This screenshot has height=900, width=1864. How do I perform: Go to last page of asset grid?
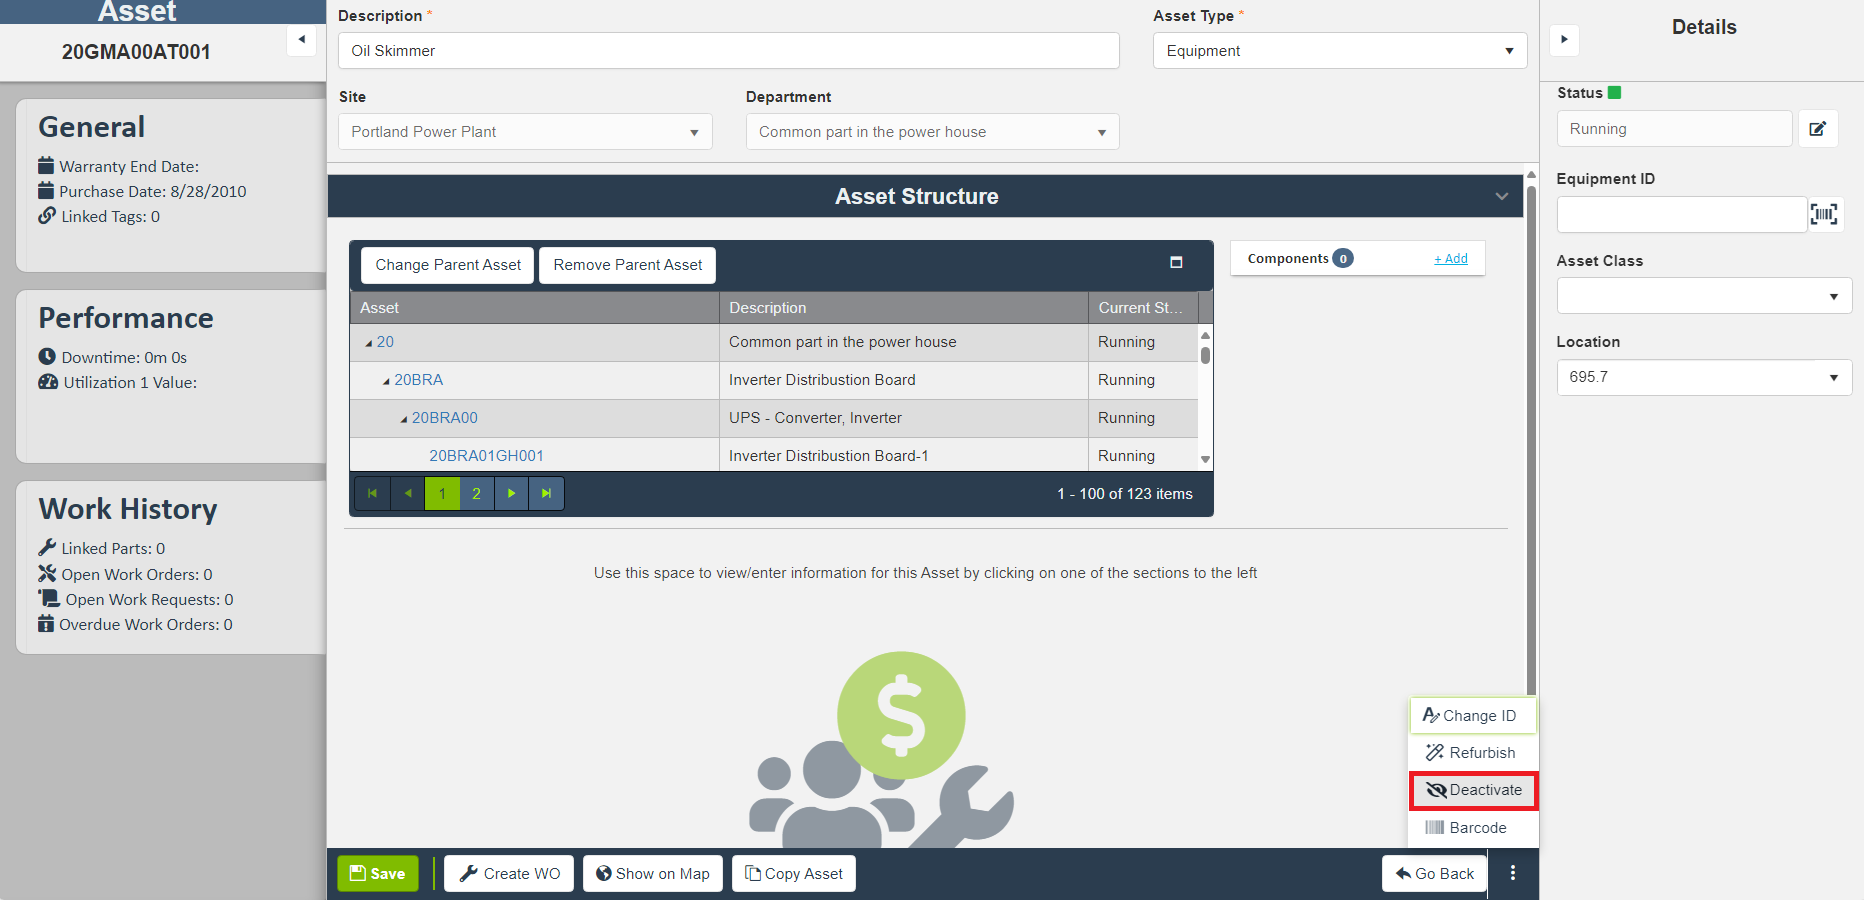point(546,493)
